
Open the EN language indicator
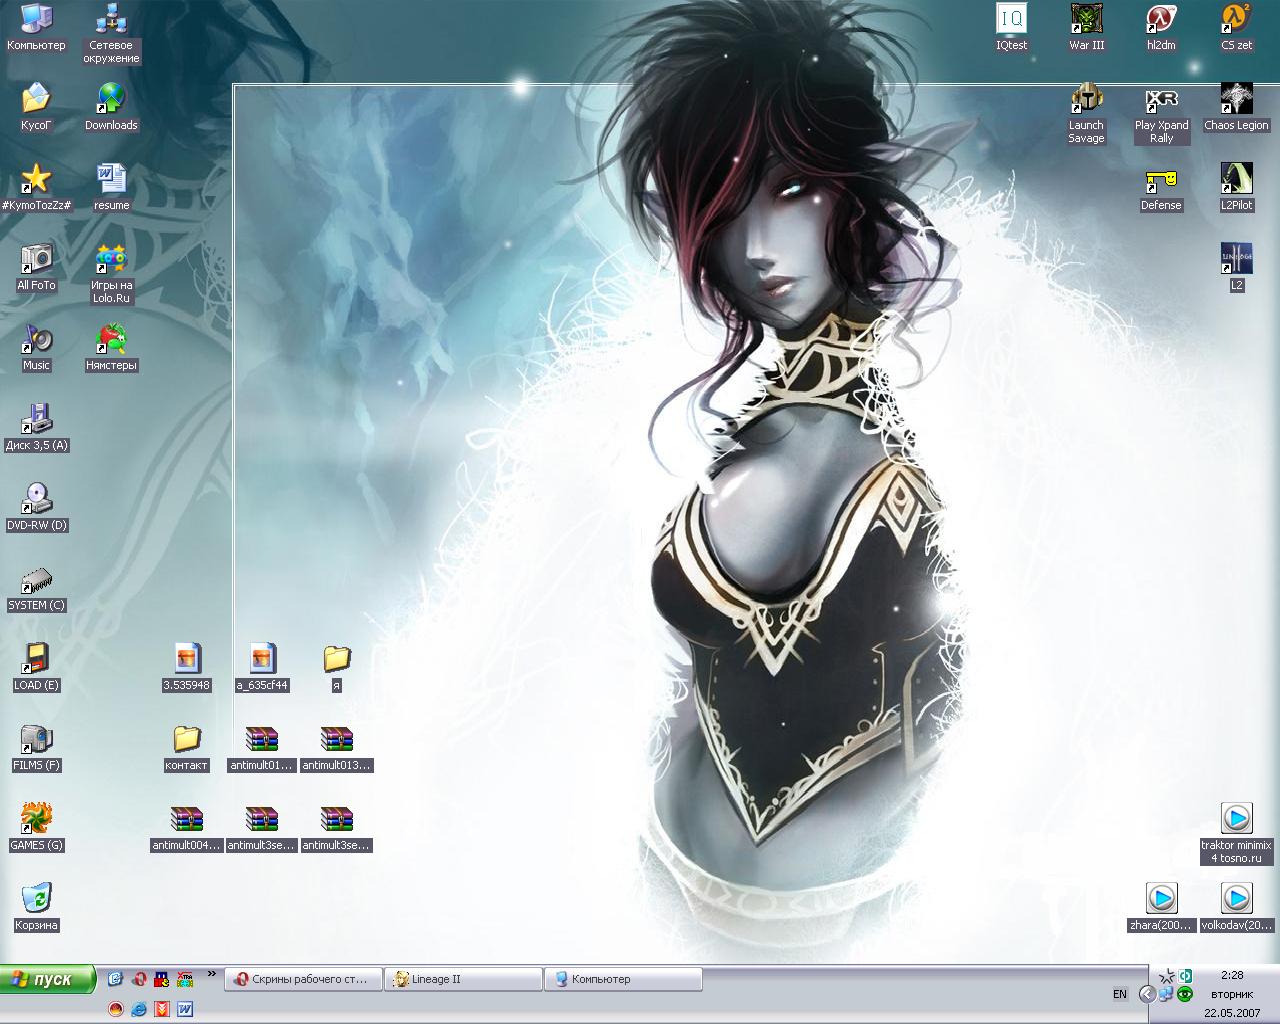pyautogui.click(x=1120, y=994)
